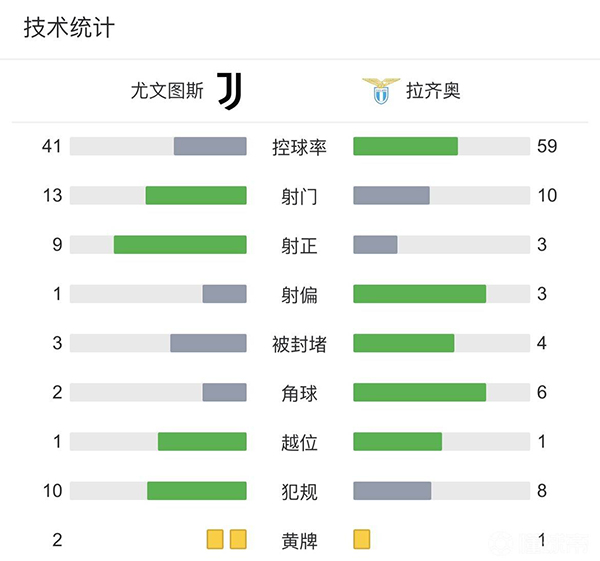Click Lazio's possession value 59
Viewport: 600px width, 561px height.
[547, 147]
